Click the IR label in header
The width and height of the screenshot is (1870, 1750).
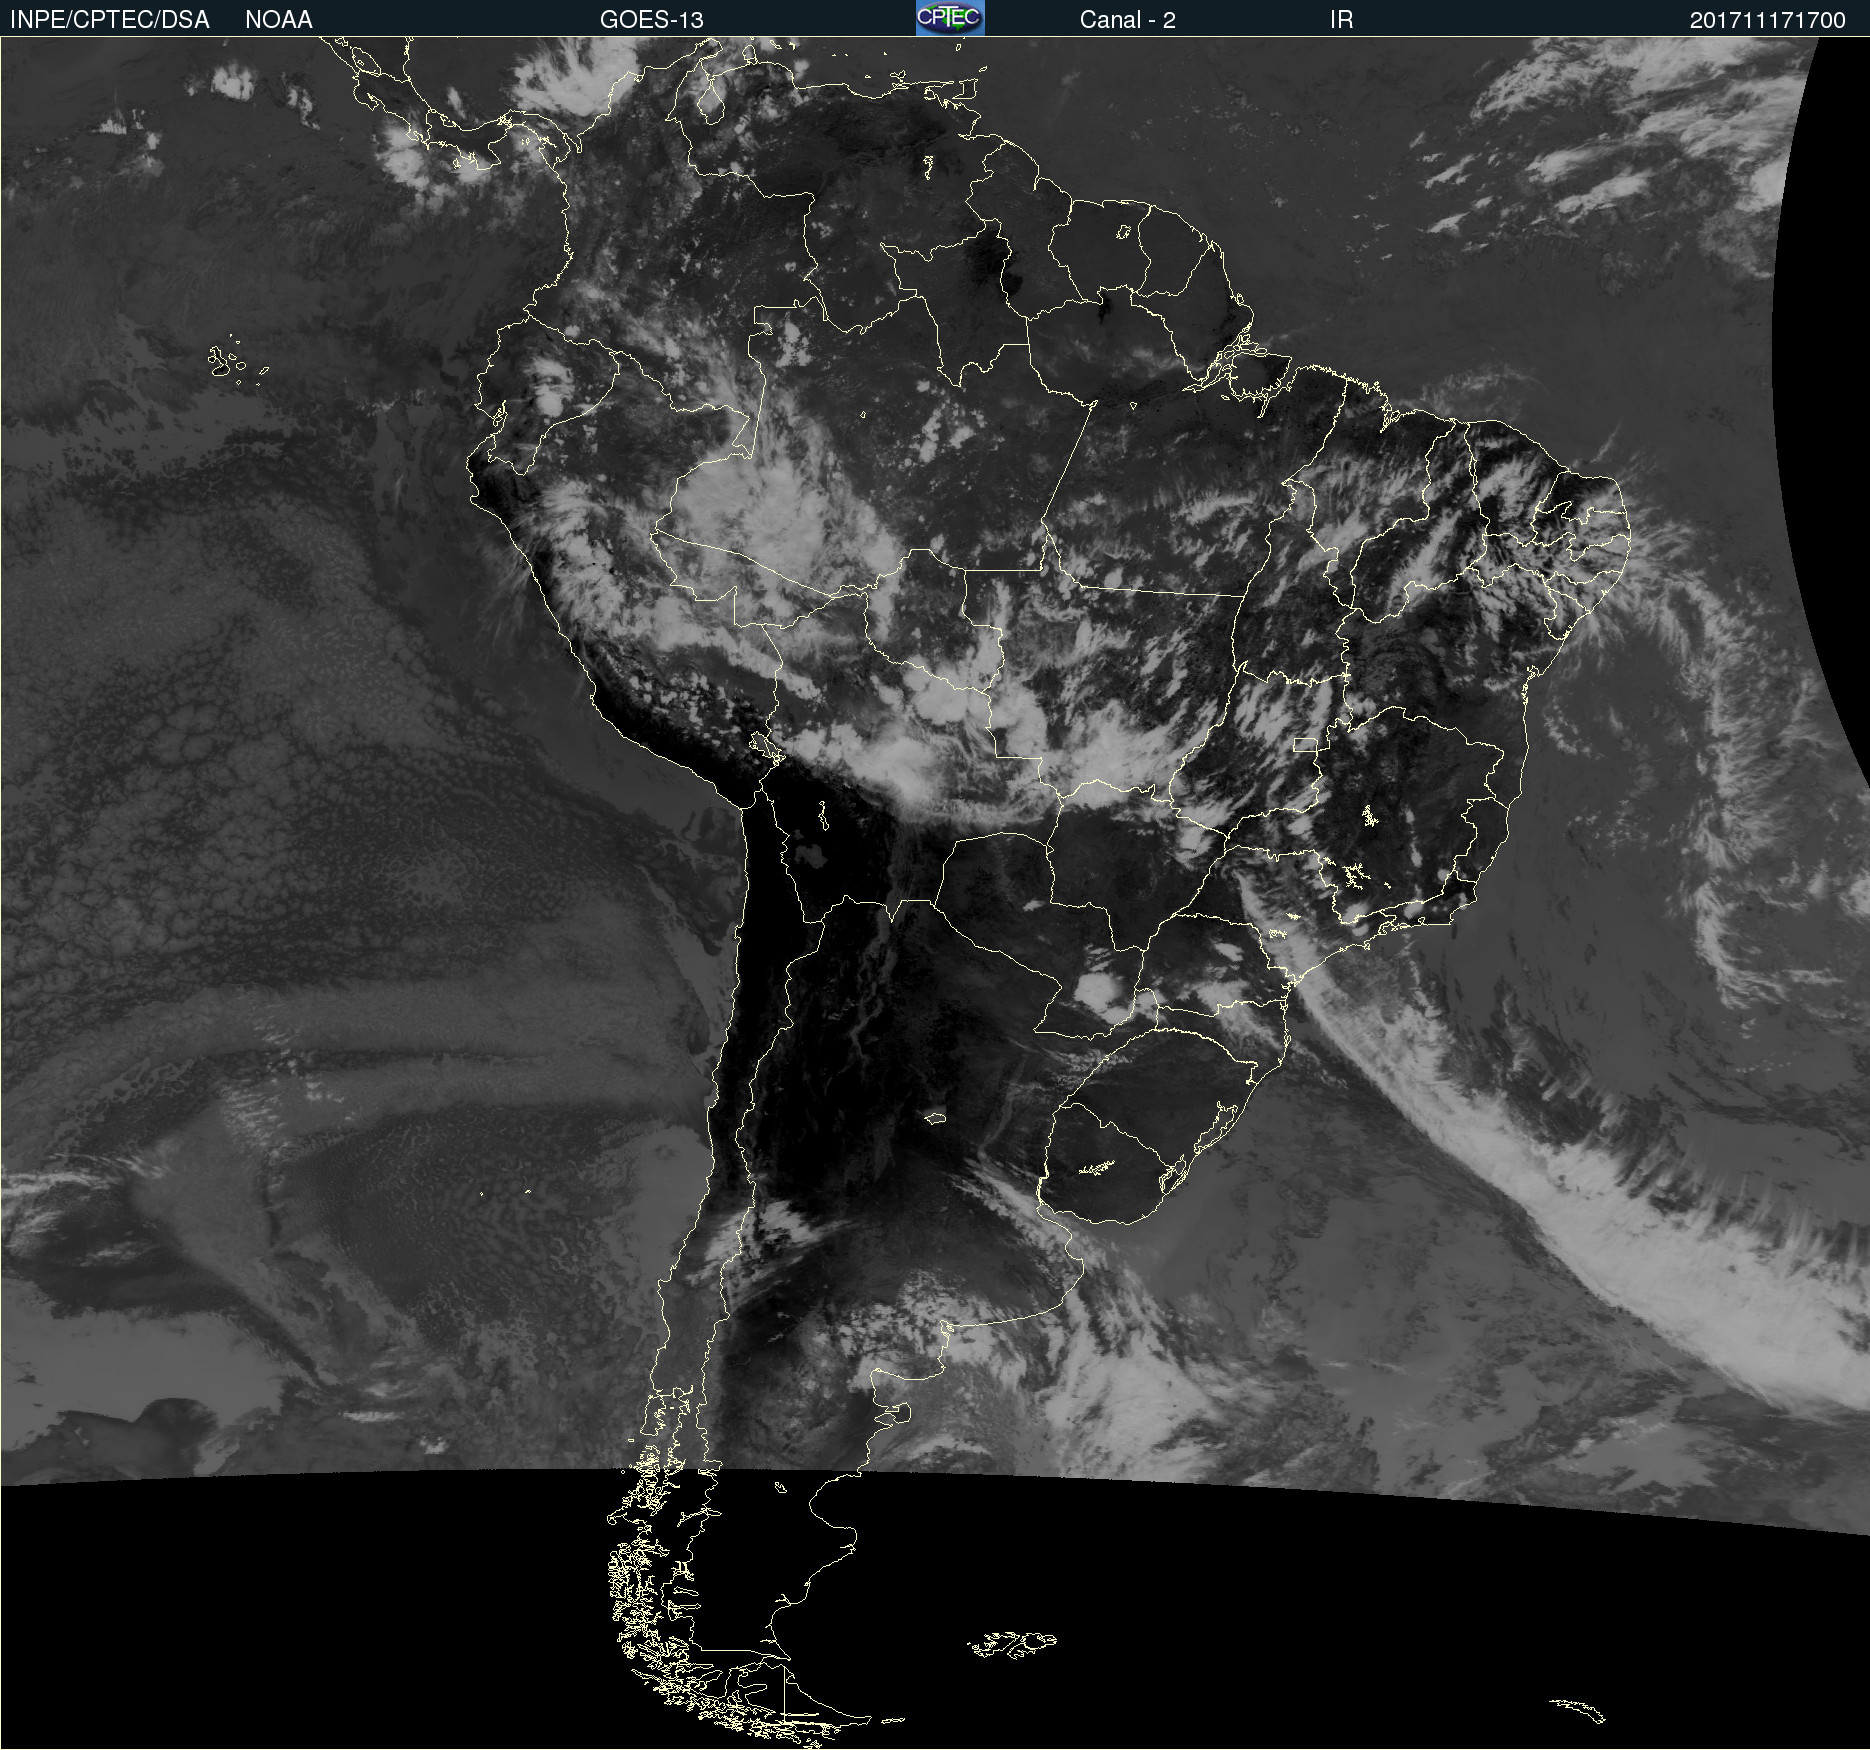pyautogui.click(x=1342, y=20)
